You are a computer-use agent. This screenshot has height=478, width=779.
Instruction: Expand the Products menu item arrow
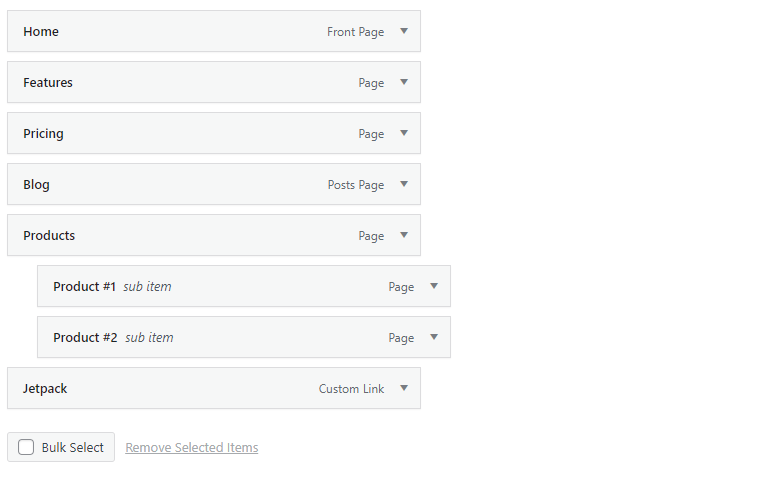tap(404, 235)
